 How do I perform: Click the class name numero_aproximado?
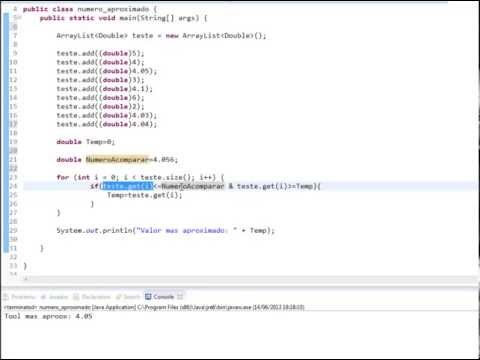[x=113, y=9]
